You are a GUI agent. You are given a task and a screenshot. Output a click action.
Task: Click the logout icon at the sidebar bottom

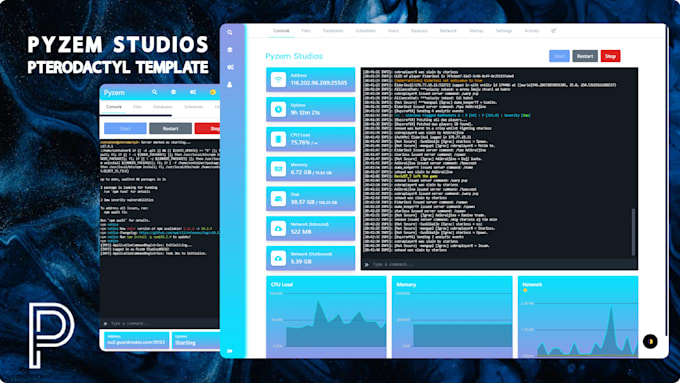(x=230, y=351)
